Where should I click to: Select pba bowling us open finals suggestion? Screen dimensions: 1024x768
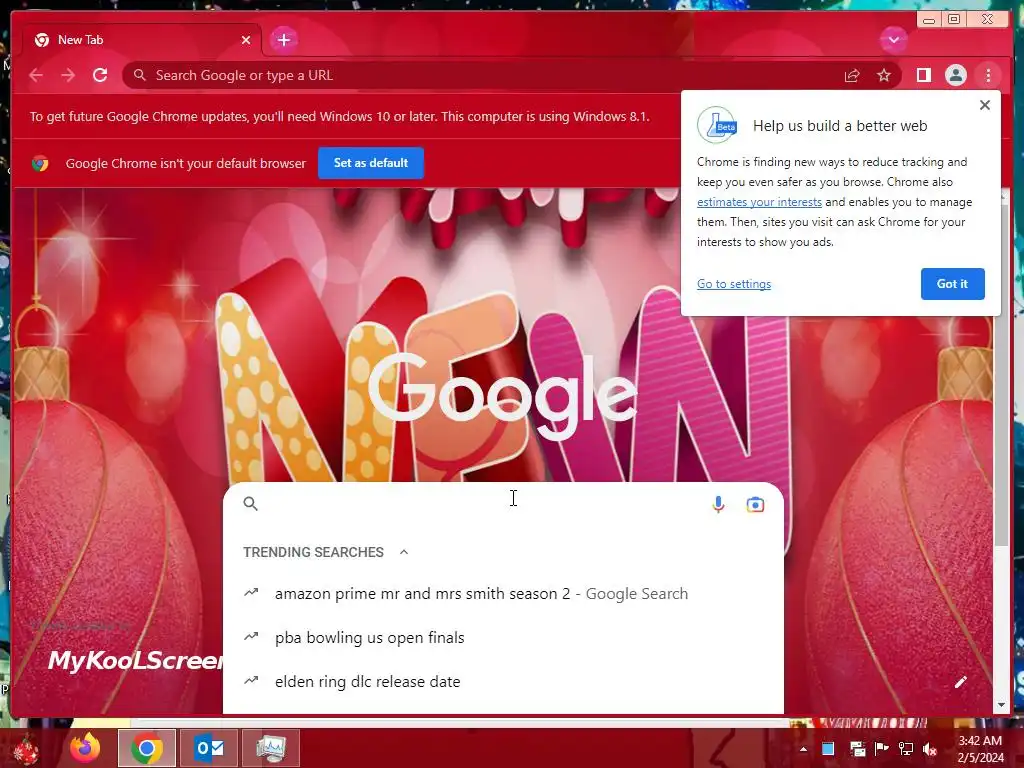[x=503, y=637]
